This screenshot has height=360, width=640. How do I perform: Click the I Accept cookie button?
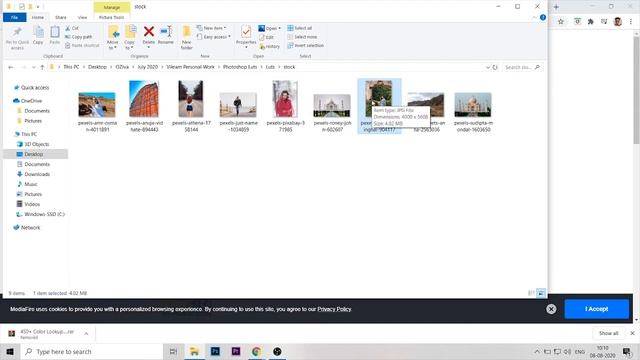click(x=596, y=309)
